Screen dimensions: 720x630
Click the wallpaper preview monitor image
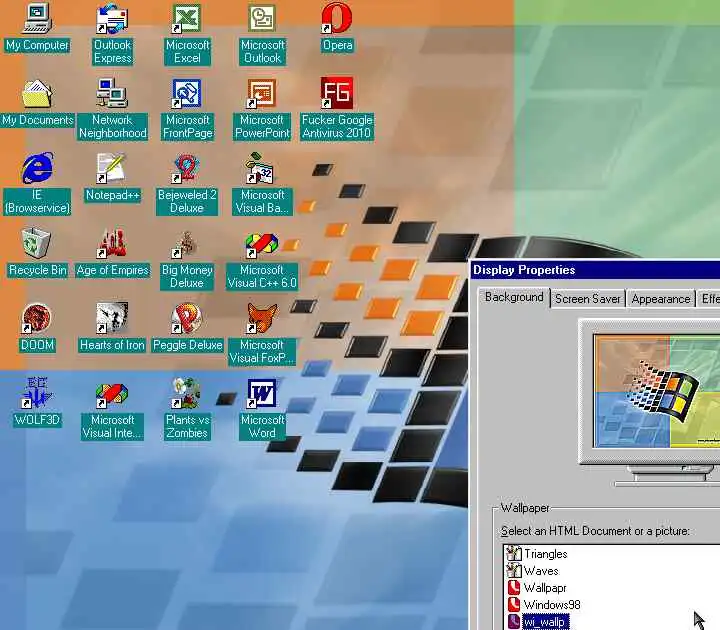point(657,391)
